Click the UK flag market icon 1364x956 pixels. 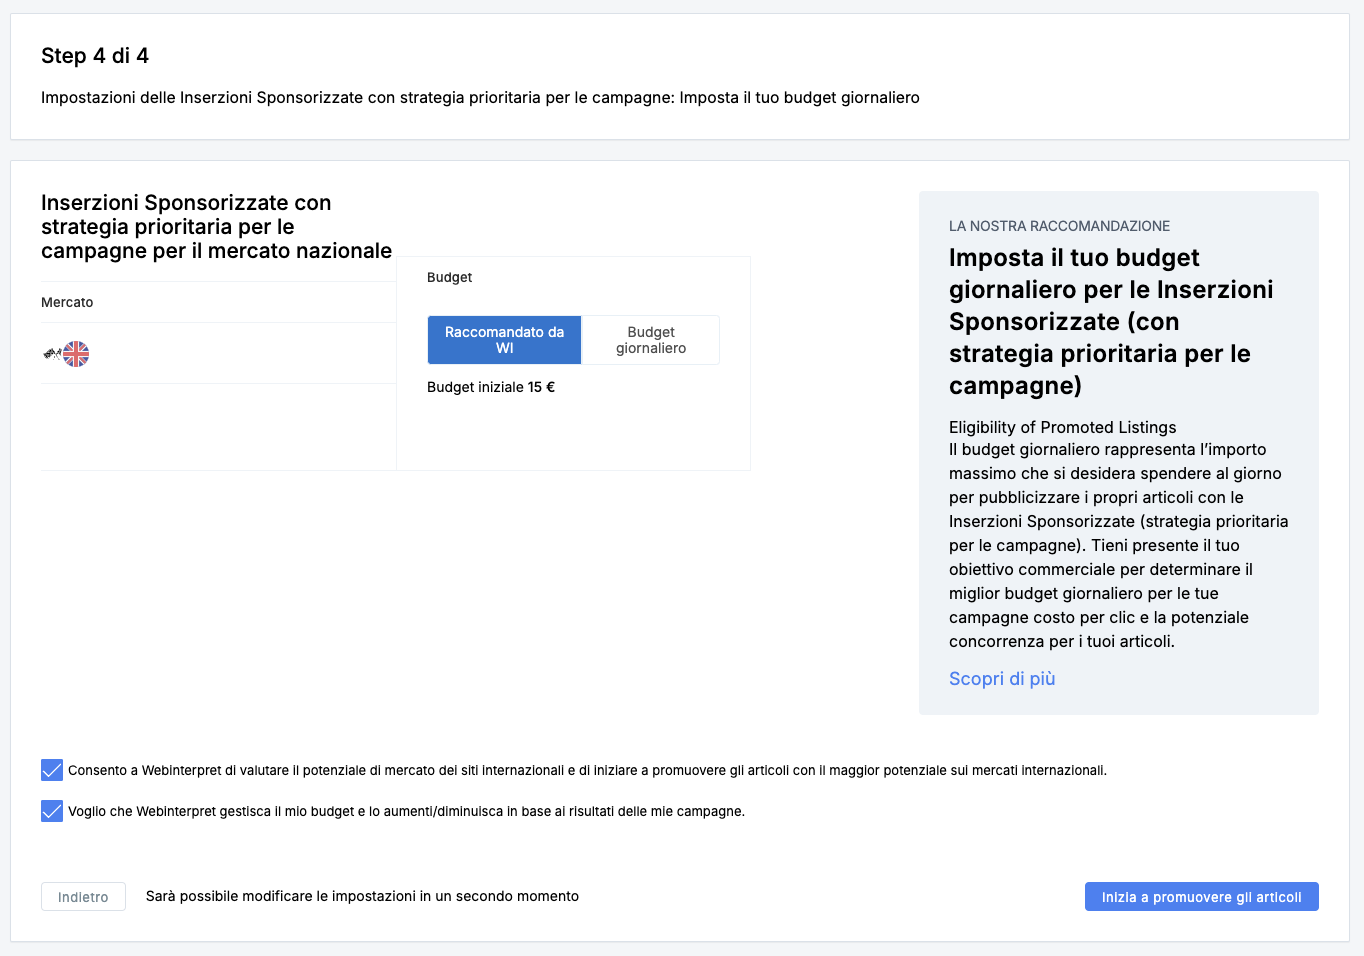pos(76,354)
